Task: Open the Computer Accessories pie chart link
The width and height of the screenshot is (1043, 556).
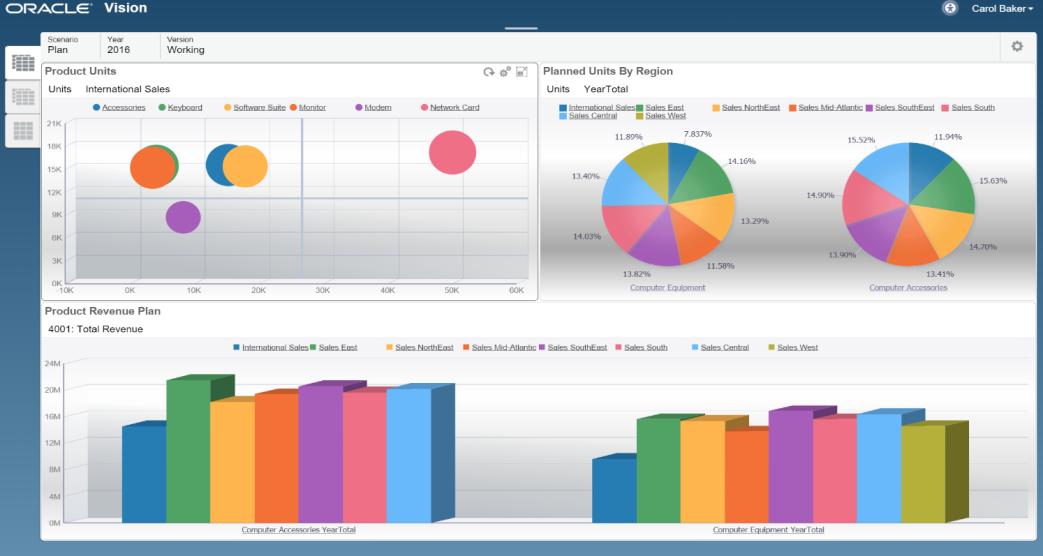Action: pyautogui.click(x=908, y=287)
